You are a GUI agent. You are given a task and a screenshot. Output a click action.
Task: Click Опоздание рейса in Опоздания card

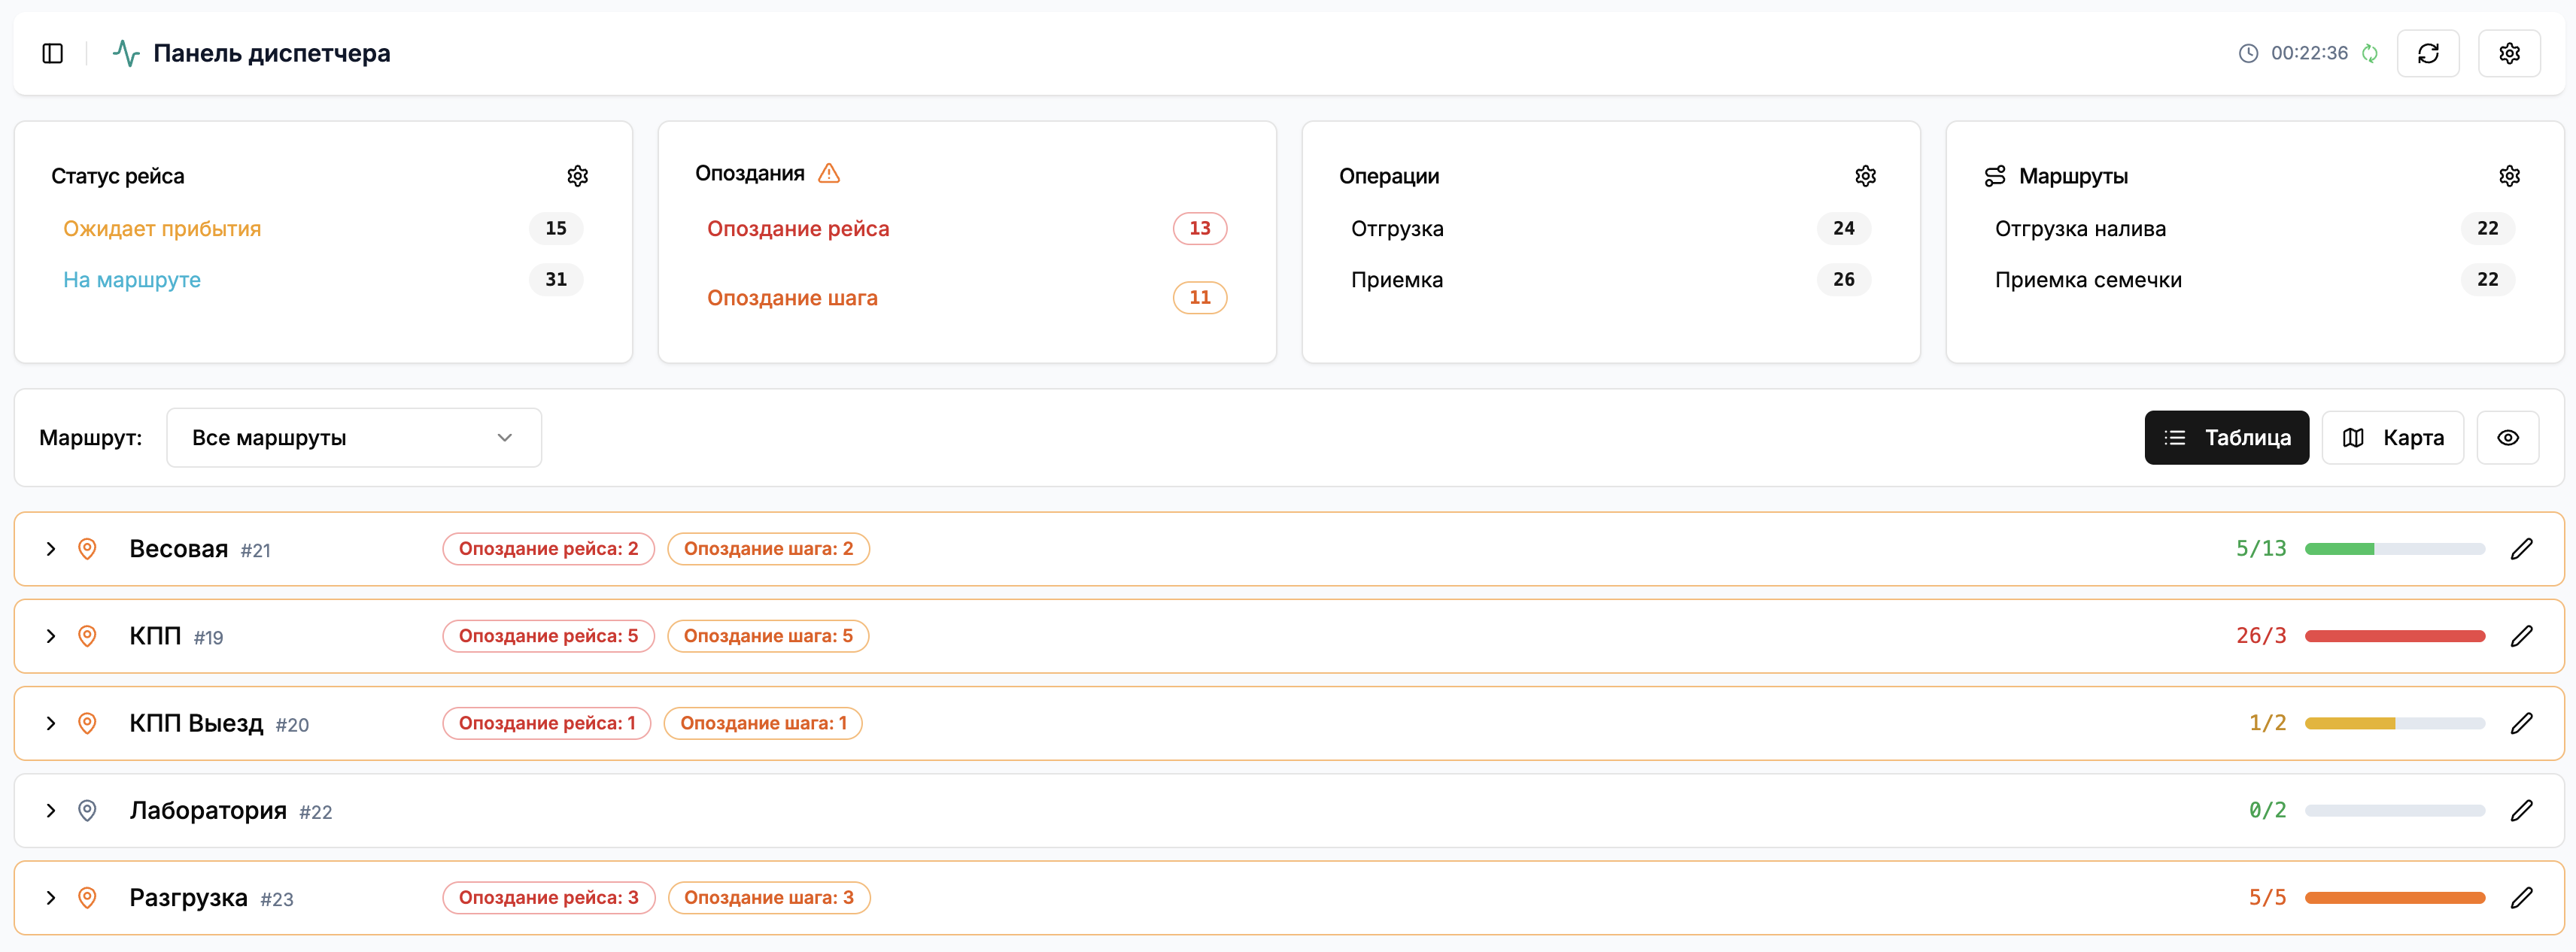tap(797, 229)
